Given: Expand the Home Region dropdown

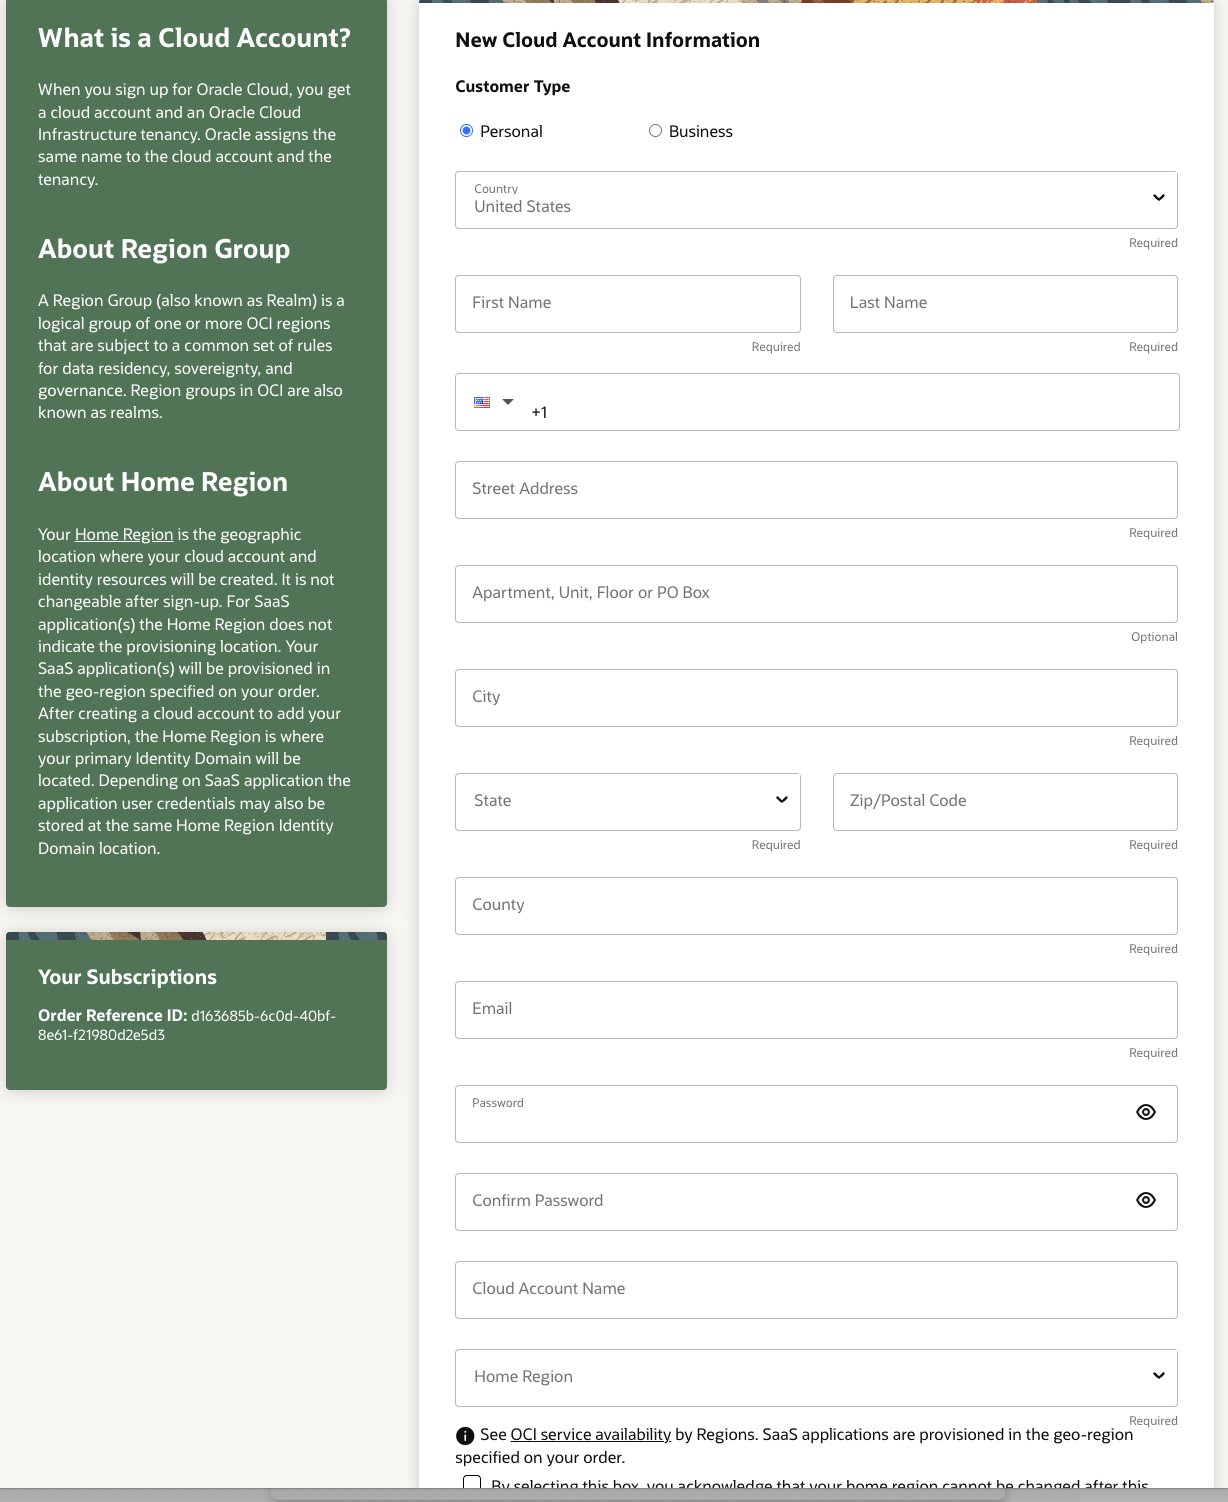Looking at the screenshot, I should point(1159,1377).
